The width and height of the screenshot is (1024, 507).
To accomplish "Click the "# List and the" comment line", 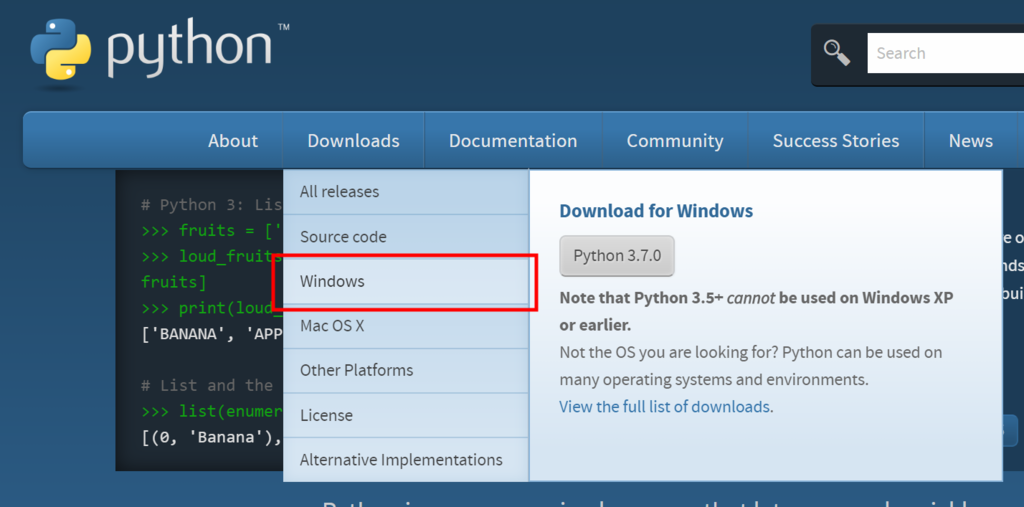I will click(x=207, y=385).
